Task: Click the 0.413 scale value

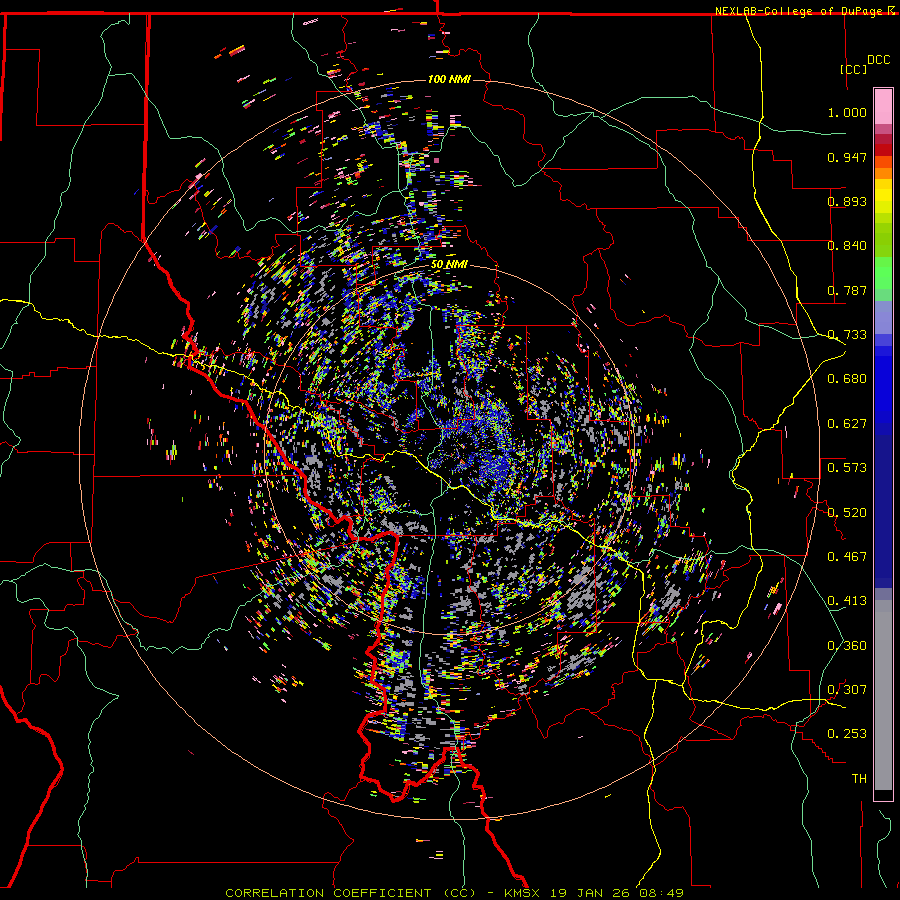Action: (847, 601)
